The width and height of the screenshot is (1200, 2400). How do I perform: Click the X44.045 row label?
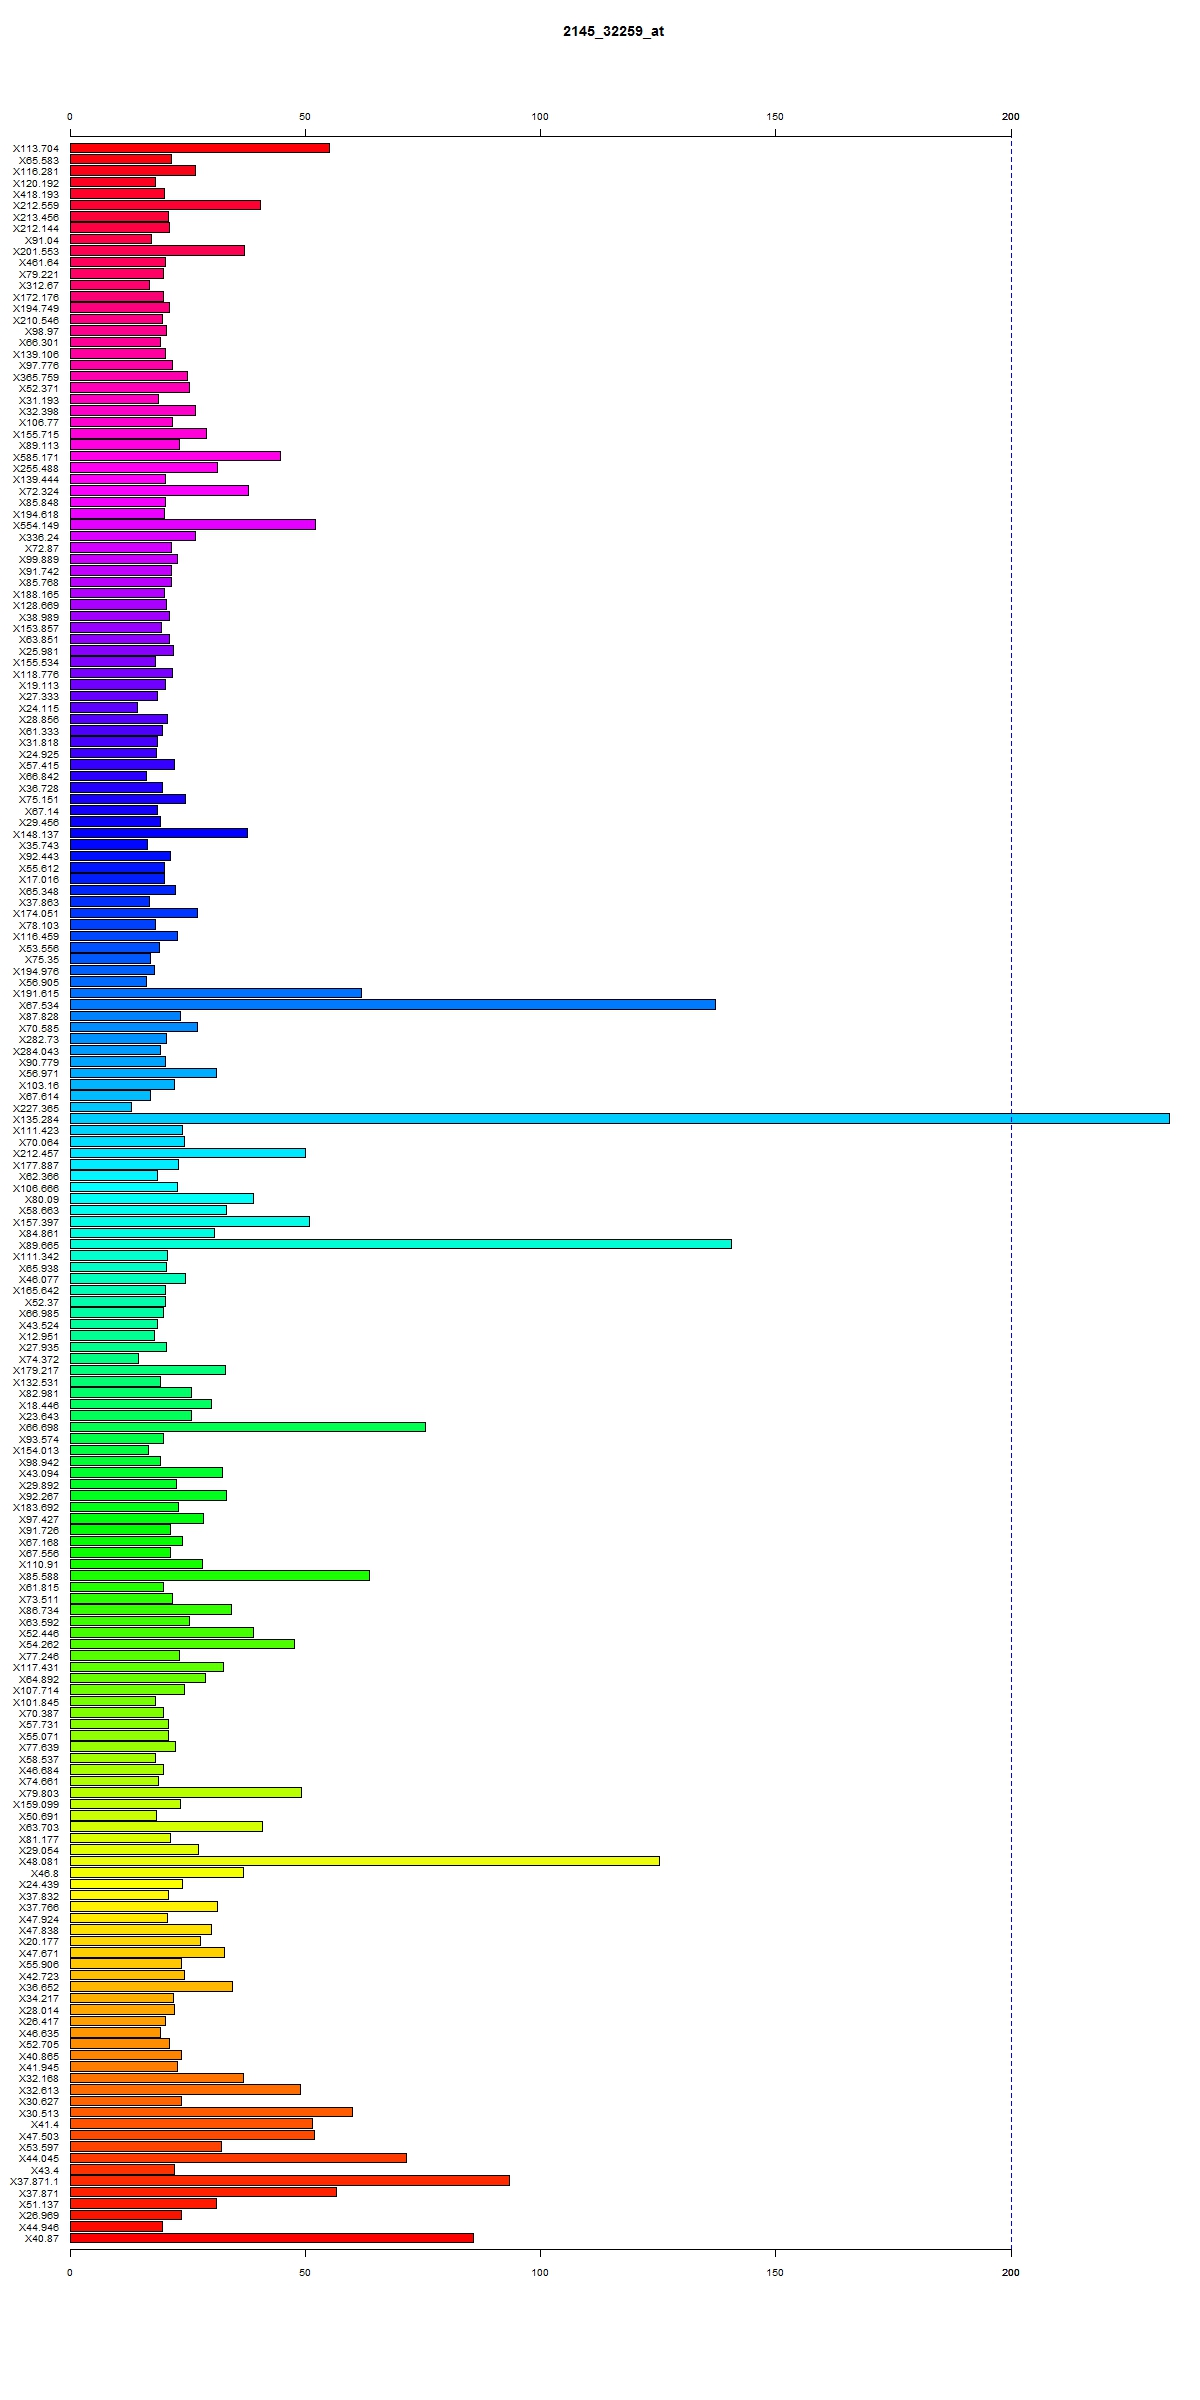click(x=39, y=2158)
